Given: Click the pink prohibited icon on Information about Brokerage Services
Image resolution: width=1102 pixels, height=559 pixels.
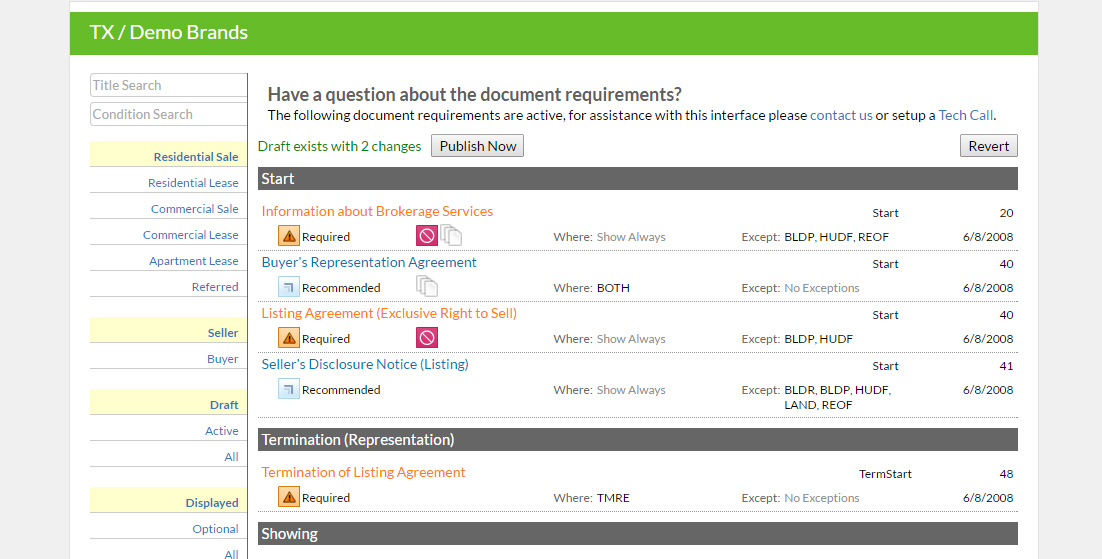Looking at the screenshot, I should click(427, 236).
